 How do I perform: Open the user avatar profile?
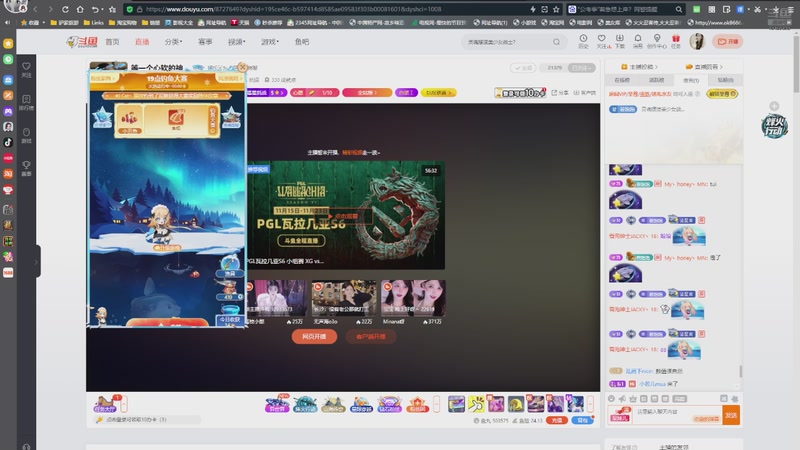coord(697,41)
